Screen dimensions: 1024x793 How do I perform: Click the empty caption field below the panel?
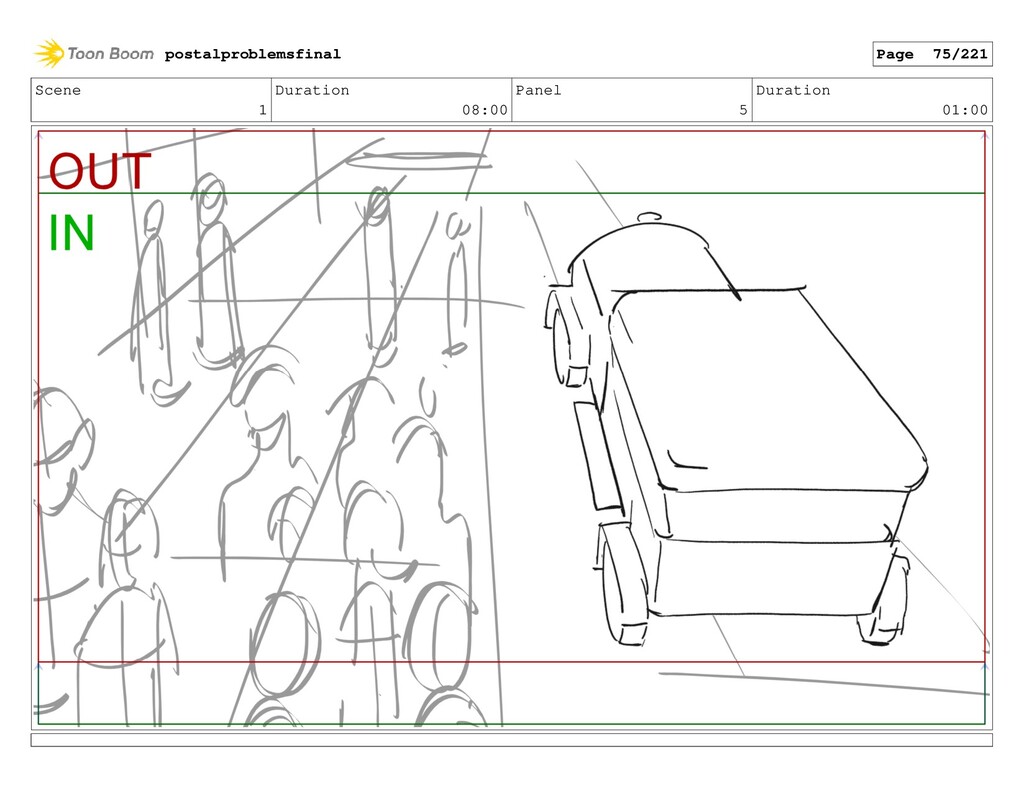[x=511, y=739]
